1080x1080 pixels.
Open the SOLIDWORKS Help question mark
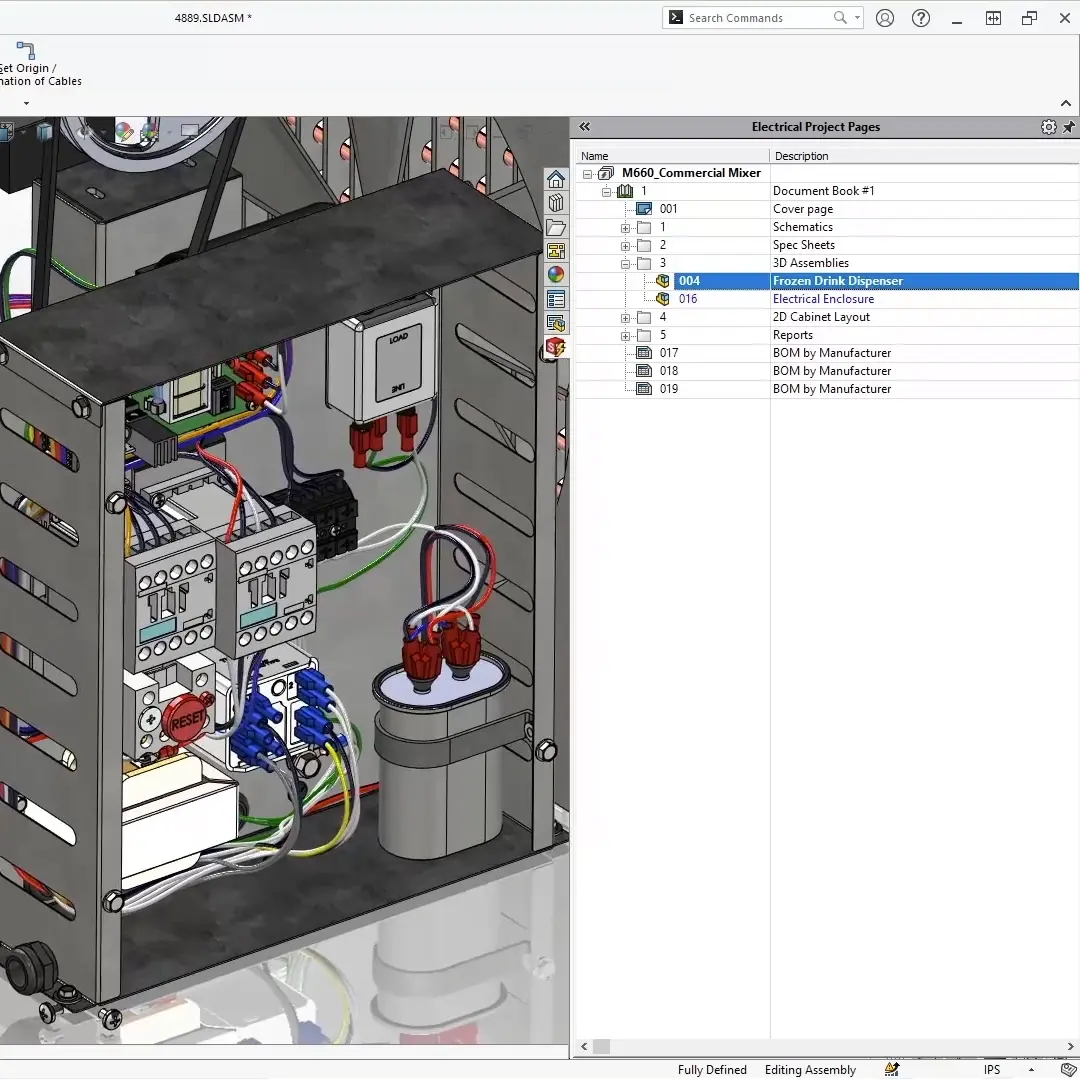tap(921, 17)
